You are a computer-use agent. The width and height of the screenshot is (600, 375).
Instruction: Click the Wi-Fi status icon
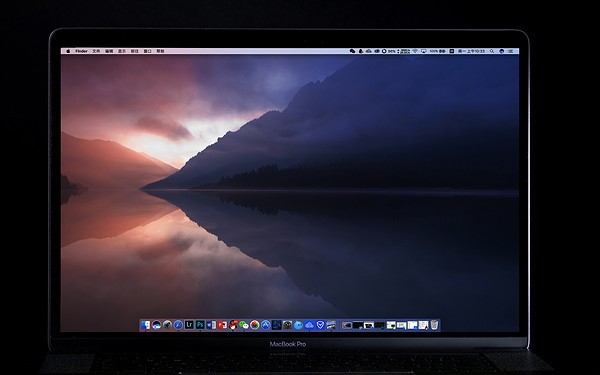point(415,51)
